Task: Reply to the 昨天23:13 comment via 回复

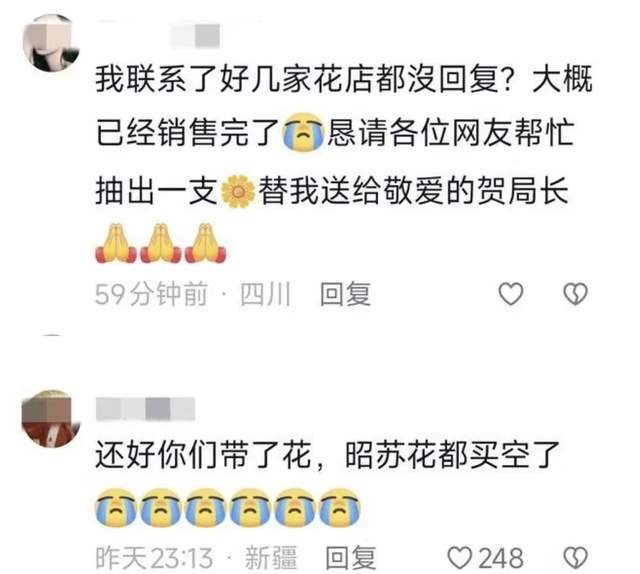Action: tap(351, 558)
